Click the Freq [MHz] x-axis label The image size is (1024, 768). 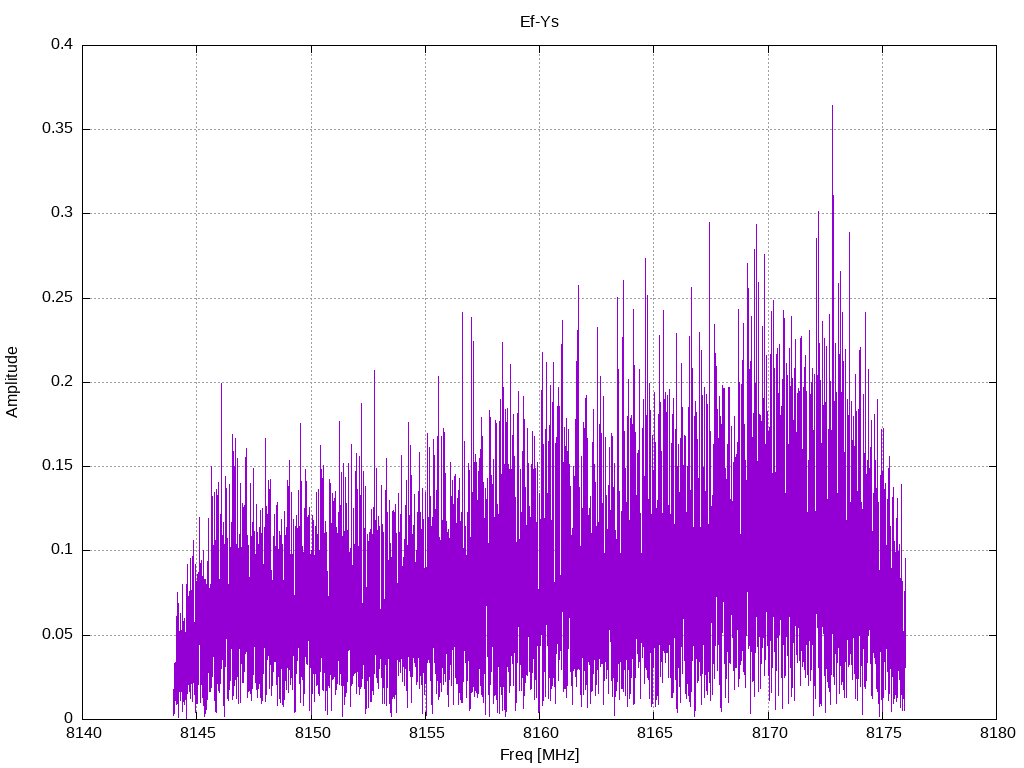click(539, 755)
